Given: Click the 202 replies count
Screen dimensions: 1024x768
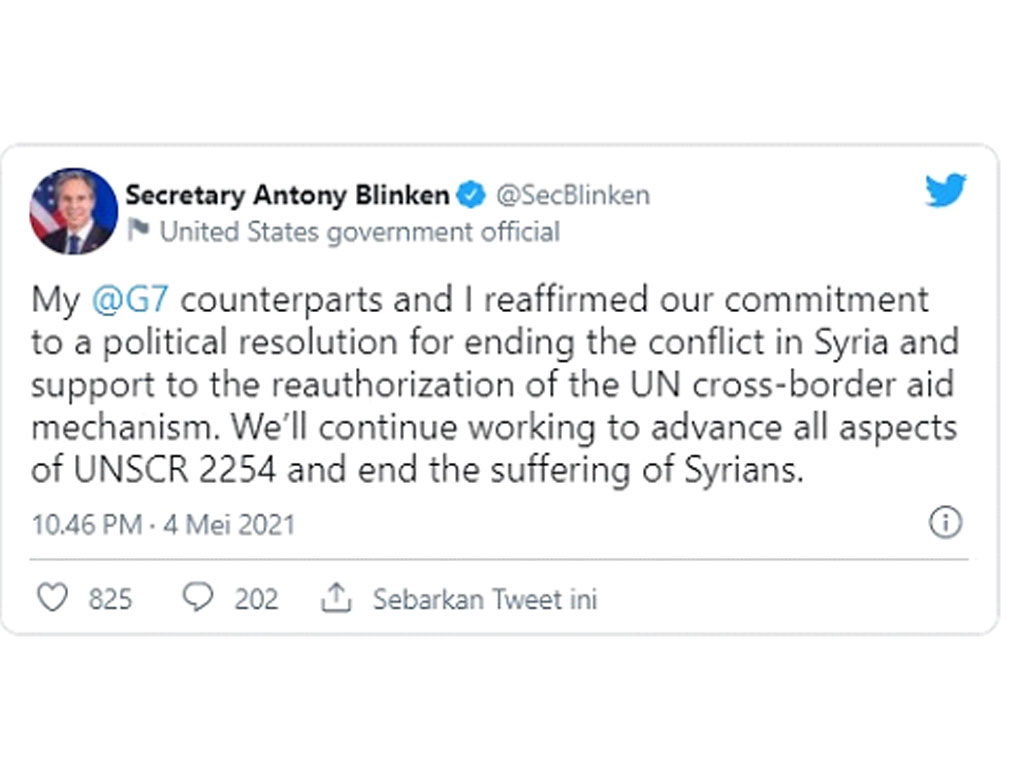Looking at the screenshot, I should (256, 599).
